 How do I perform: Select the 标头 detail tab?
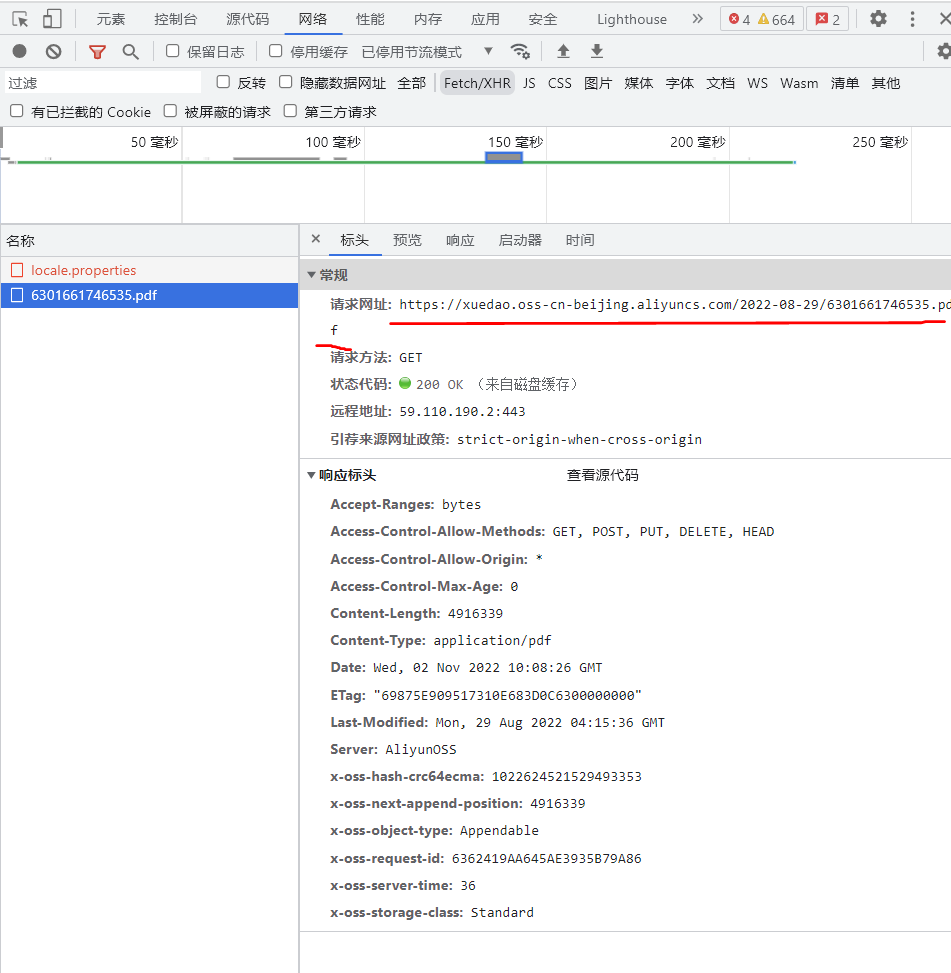(354, 240)
